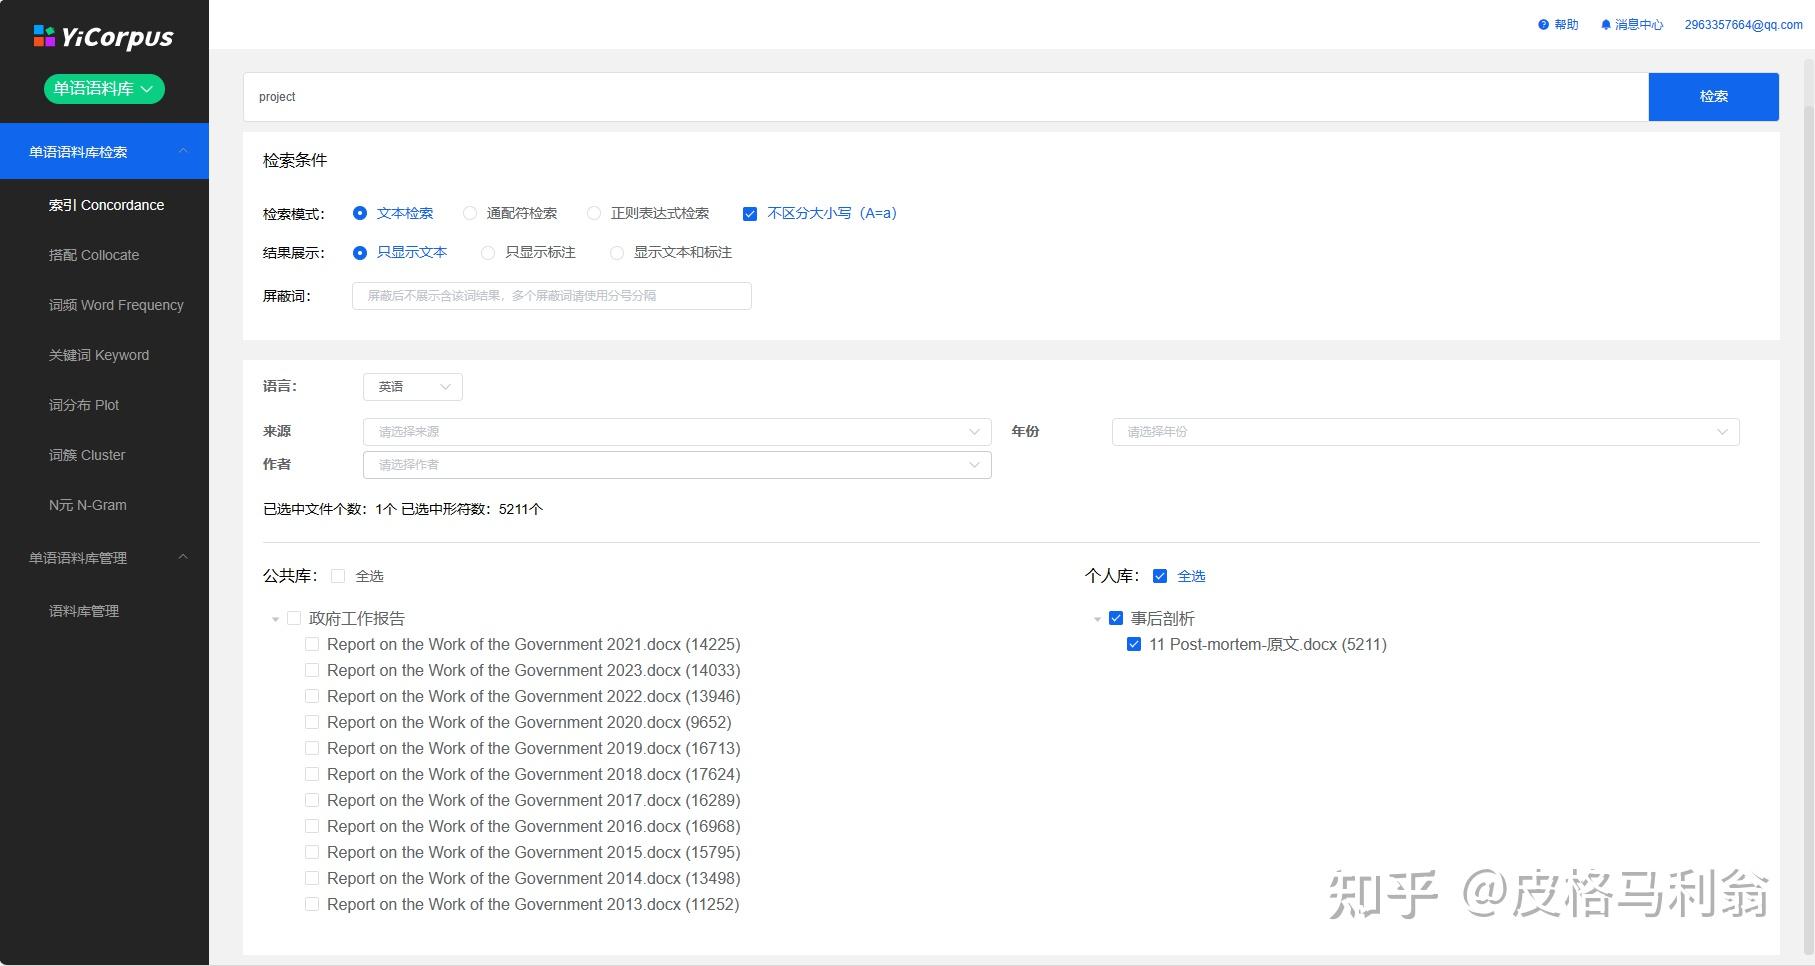
Task: Go to 搭配 Collocate menu item
Action: click(94, 255)
